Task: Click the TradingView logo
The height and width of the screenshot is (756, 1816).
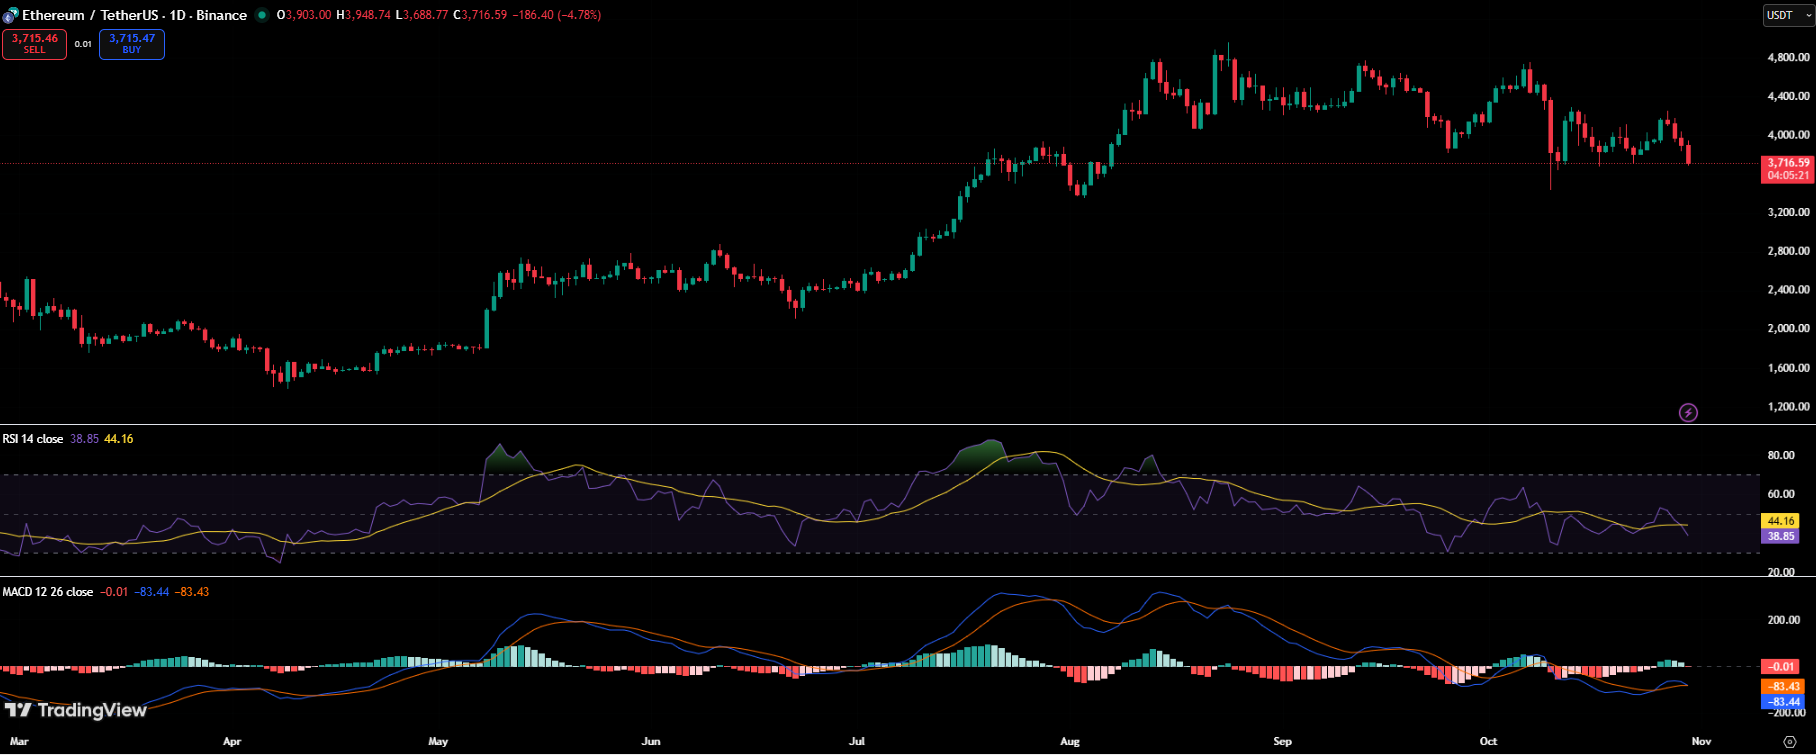Action: 76,710
